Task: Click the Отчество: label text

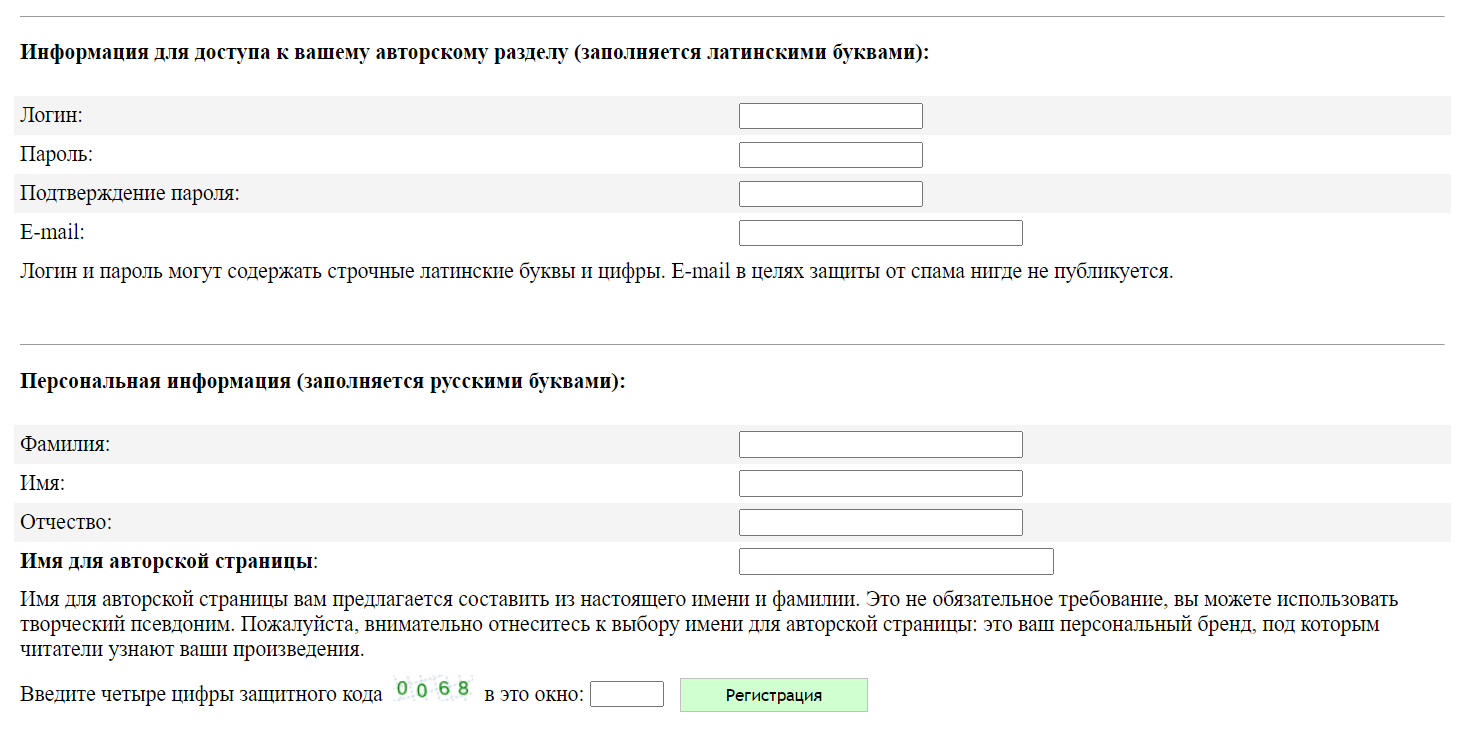Action: click(x=66, y=522)
